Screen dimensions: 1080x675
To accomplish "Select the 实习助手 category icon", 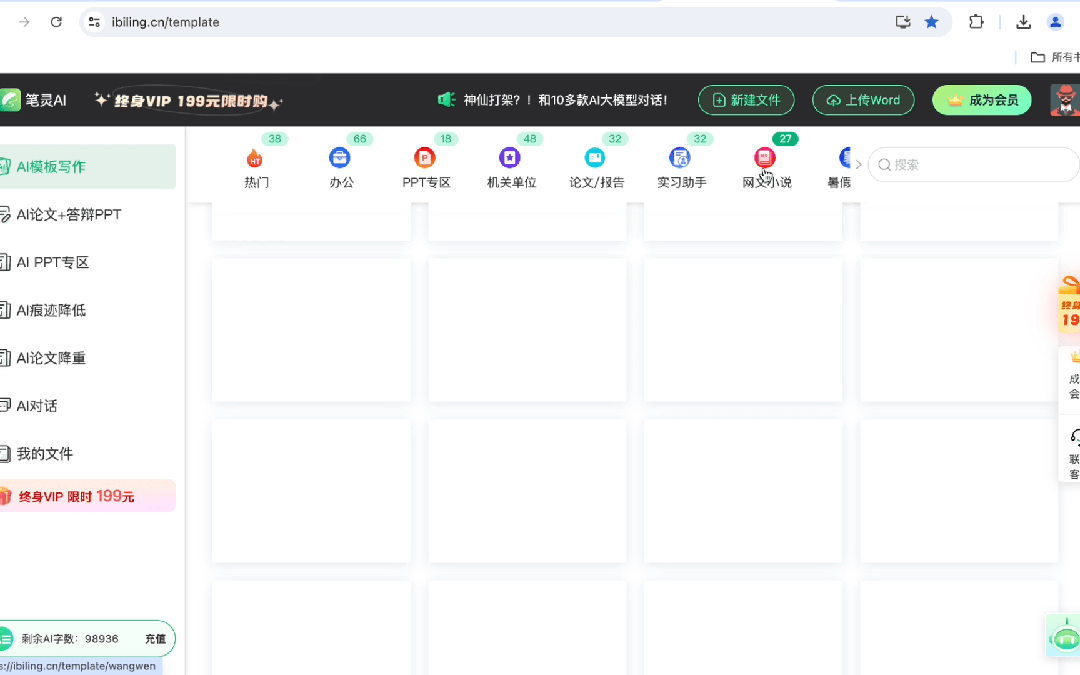I will pos(680,158).
